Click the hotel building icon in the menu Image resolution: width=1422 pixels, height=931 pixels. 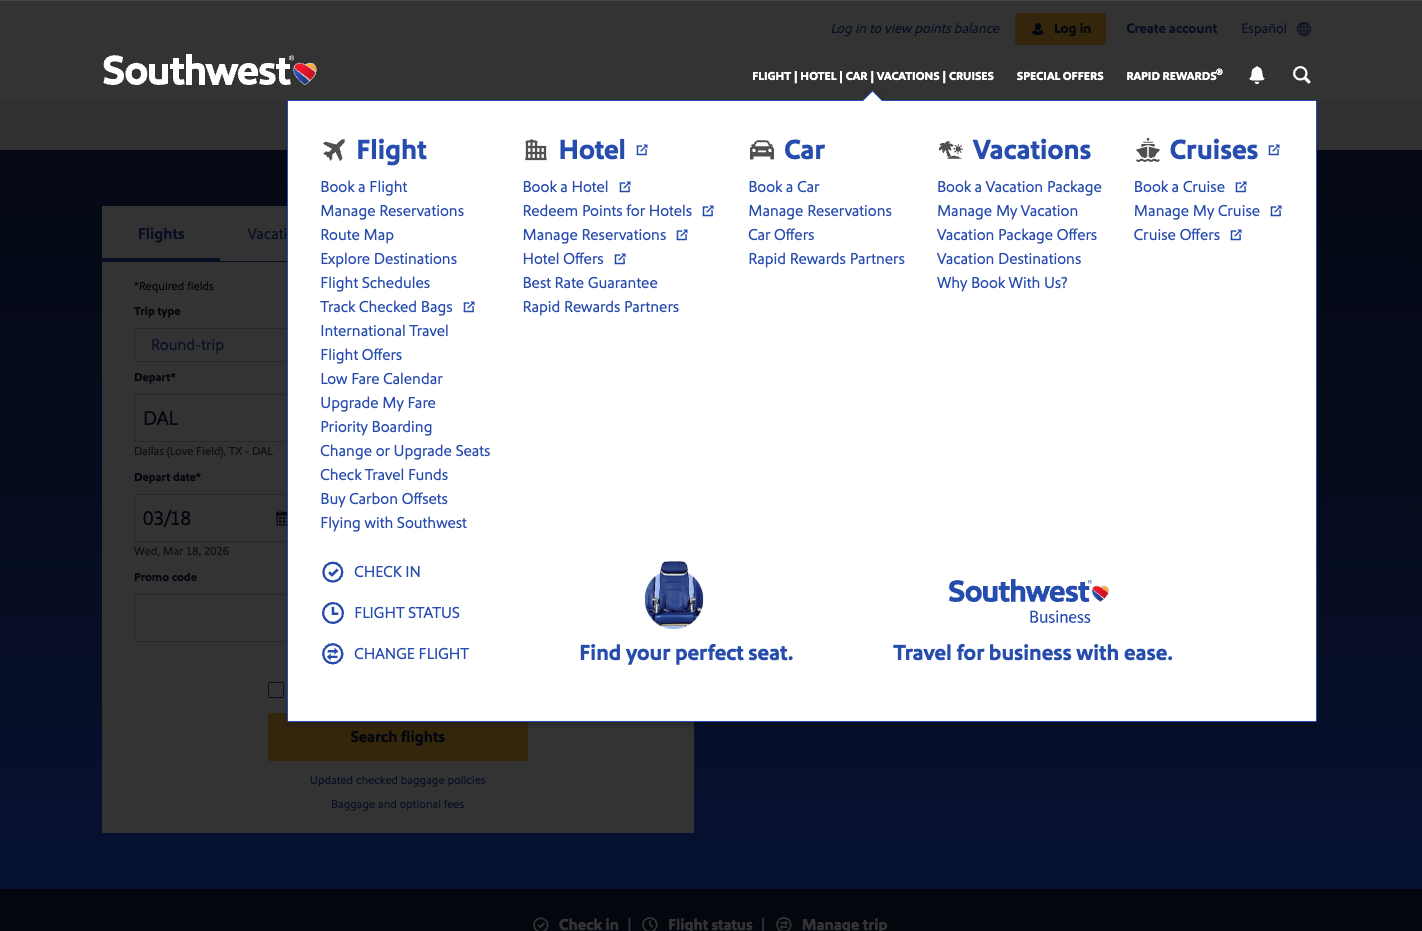[x=536, y=149]
